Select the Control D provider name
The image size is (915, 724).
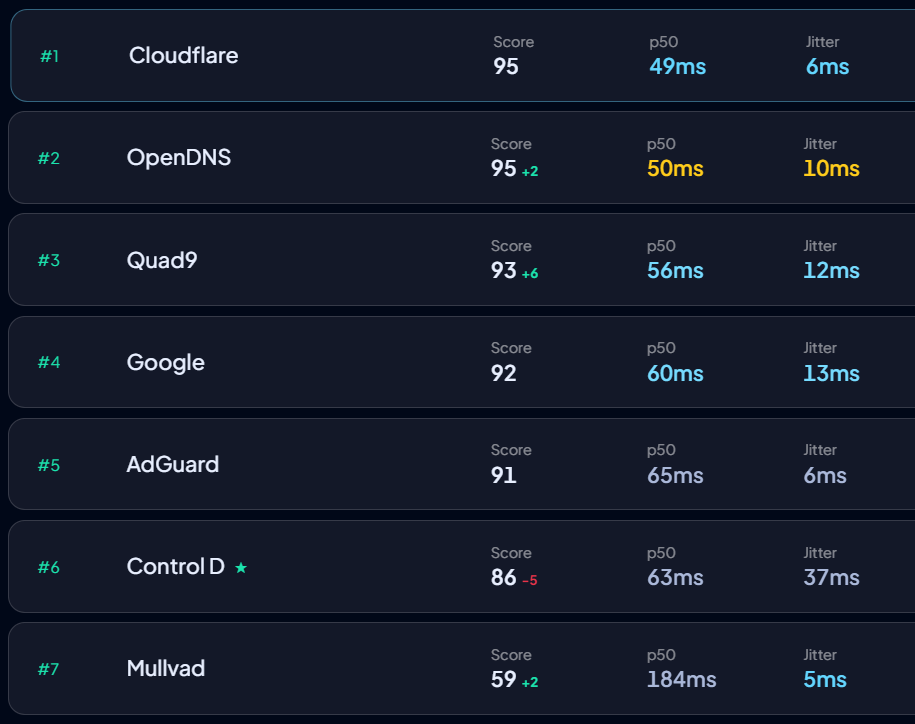[x=176, y=566]
